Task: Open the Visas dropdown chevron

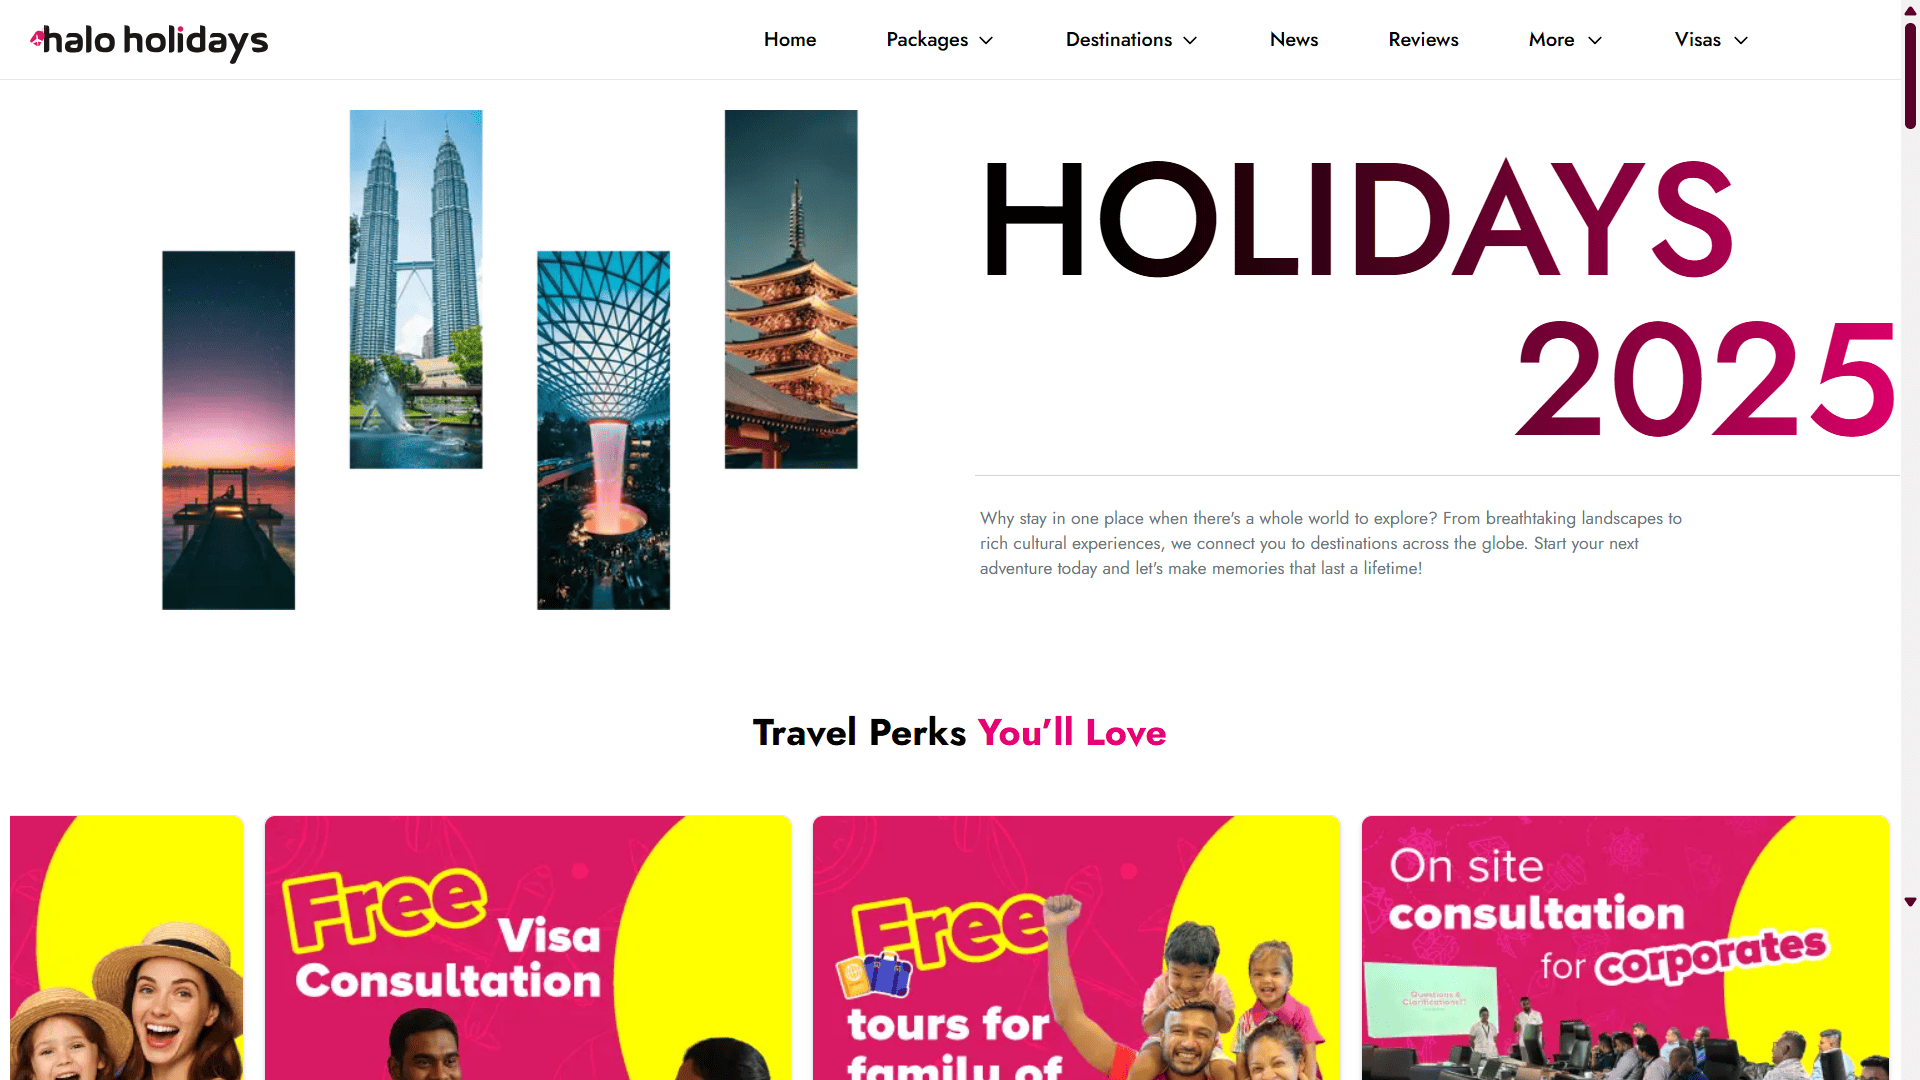Action: 1741,40
